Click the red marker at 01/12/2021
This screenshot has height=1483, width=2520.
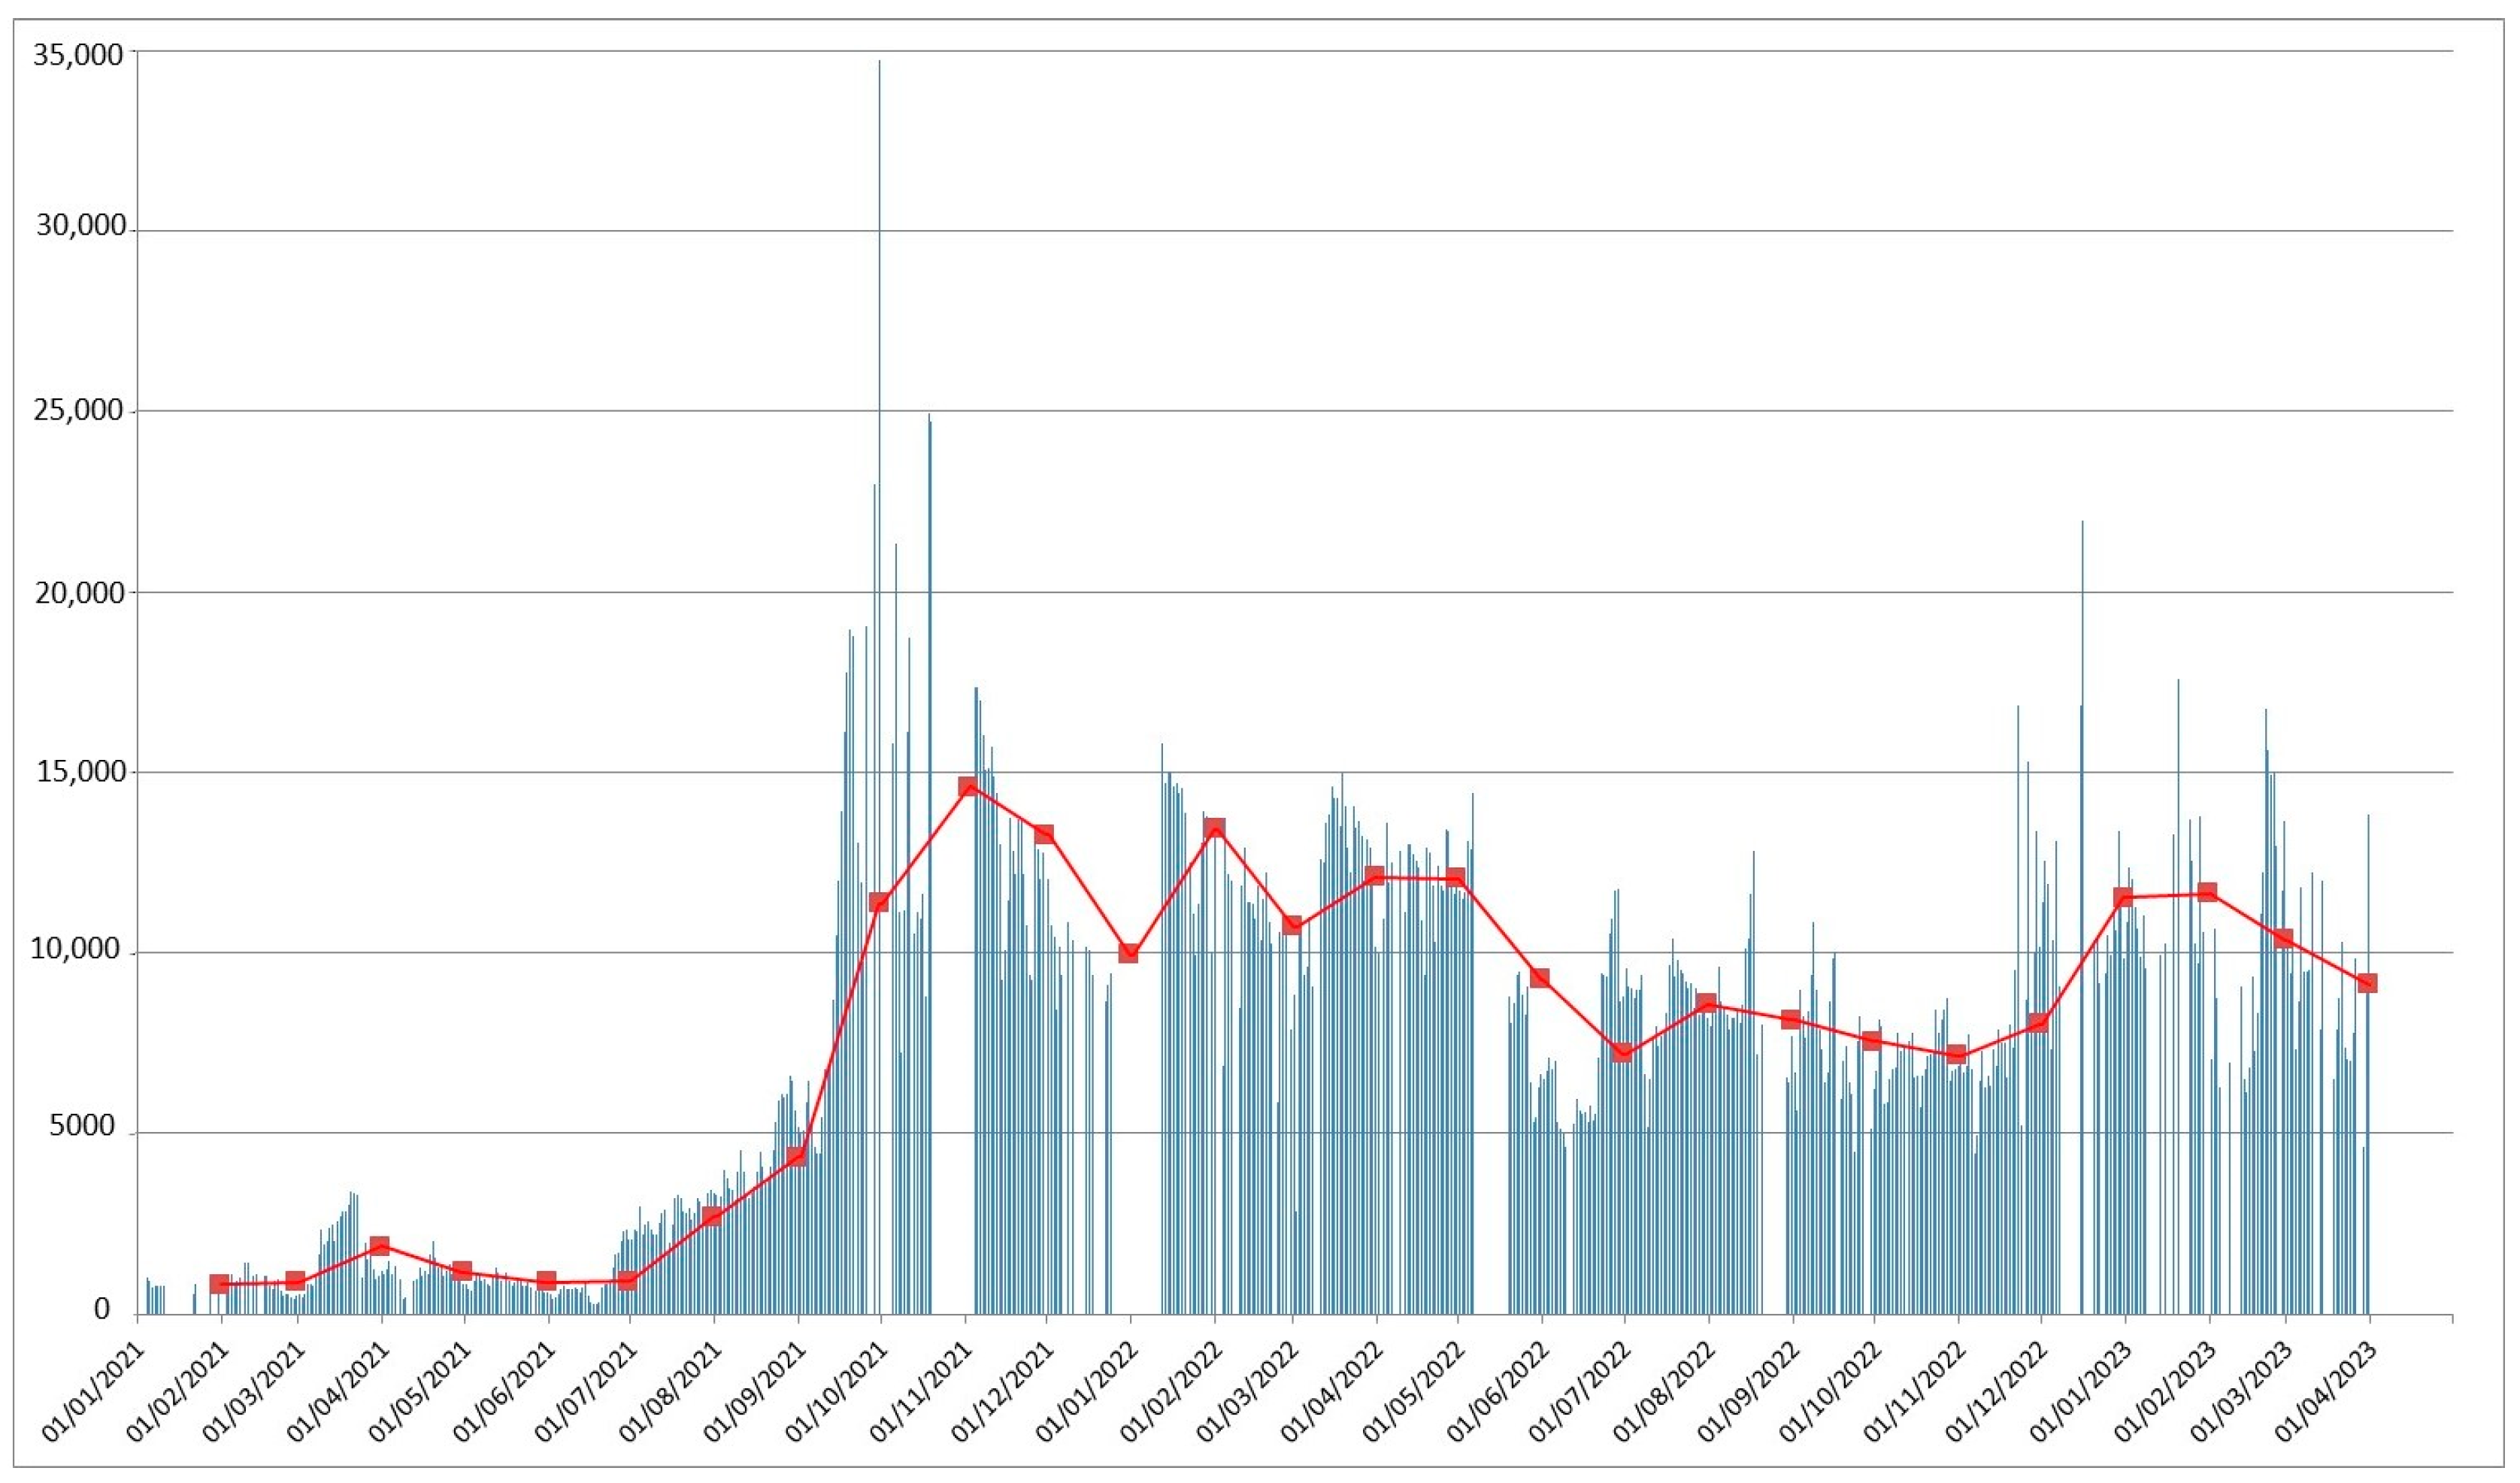[x=1044, y=834]
